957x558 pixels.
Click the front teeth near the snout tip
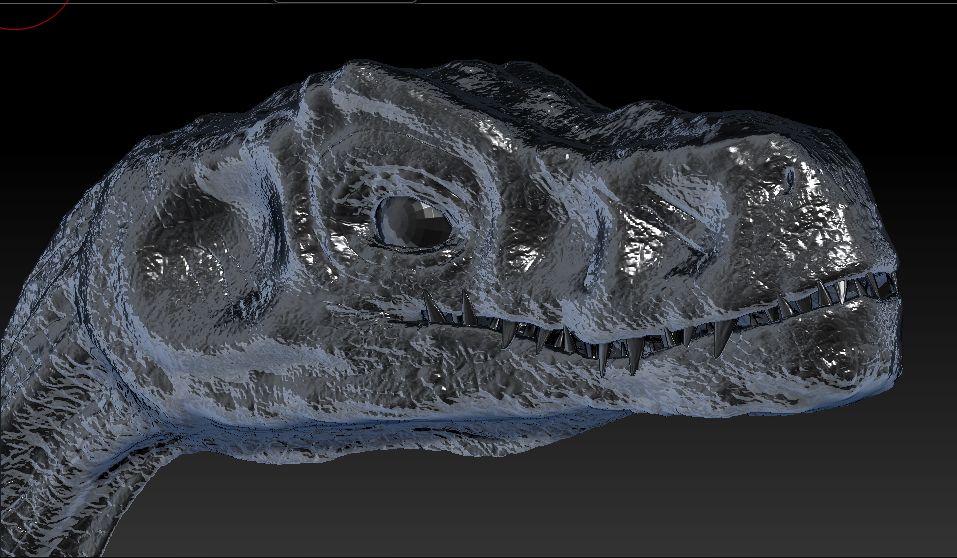(x=850, y=289)
